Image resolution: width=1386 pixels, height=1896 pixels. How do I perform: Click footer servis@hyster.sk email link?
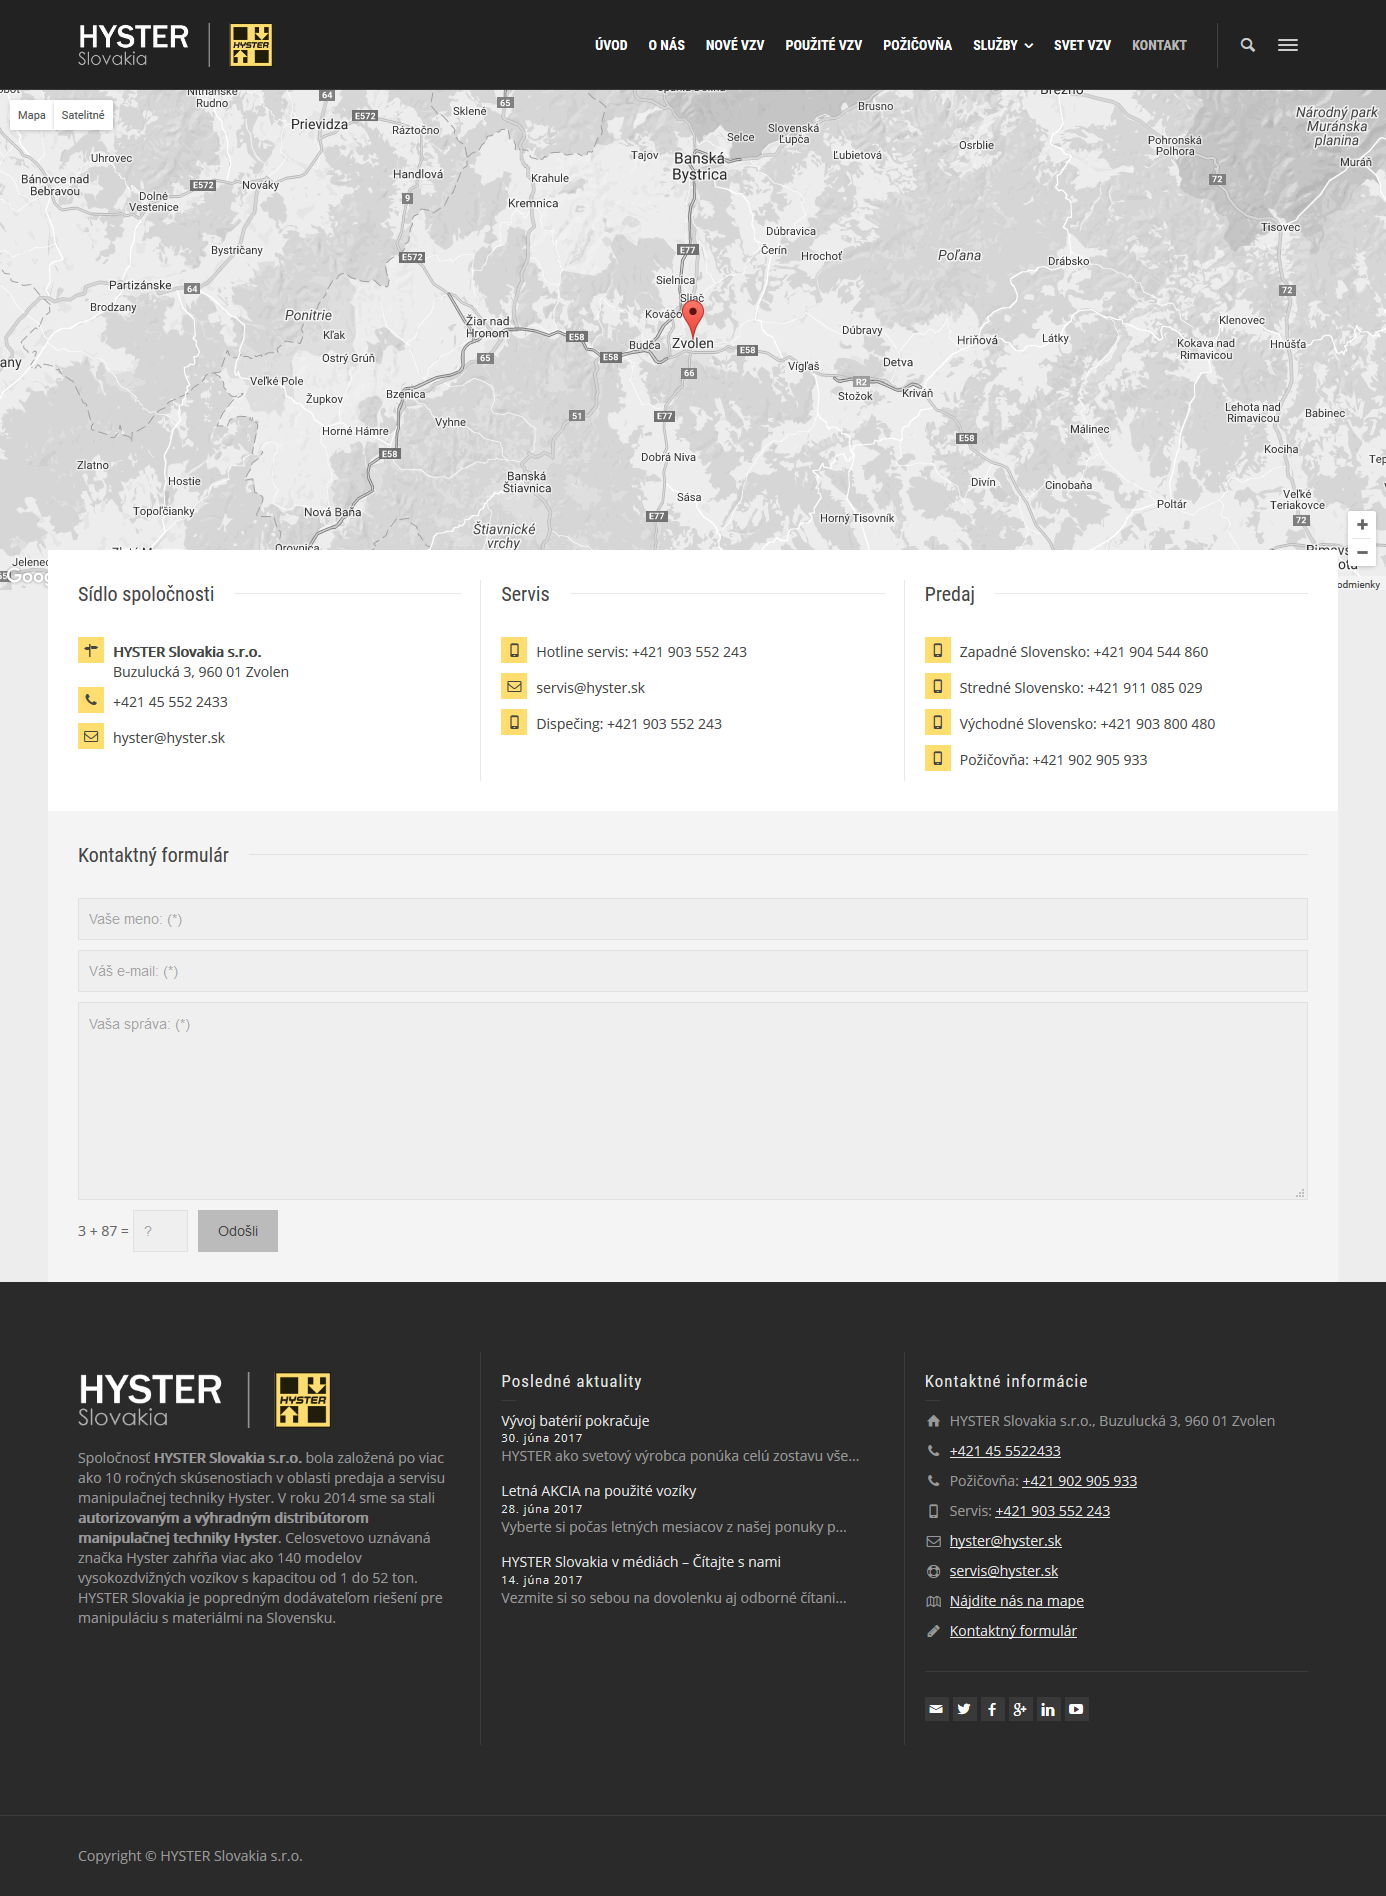coord(1004,1571)
